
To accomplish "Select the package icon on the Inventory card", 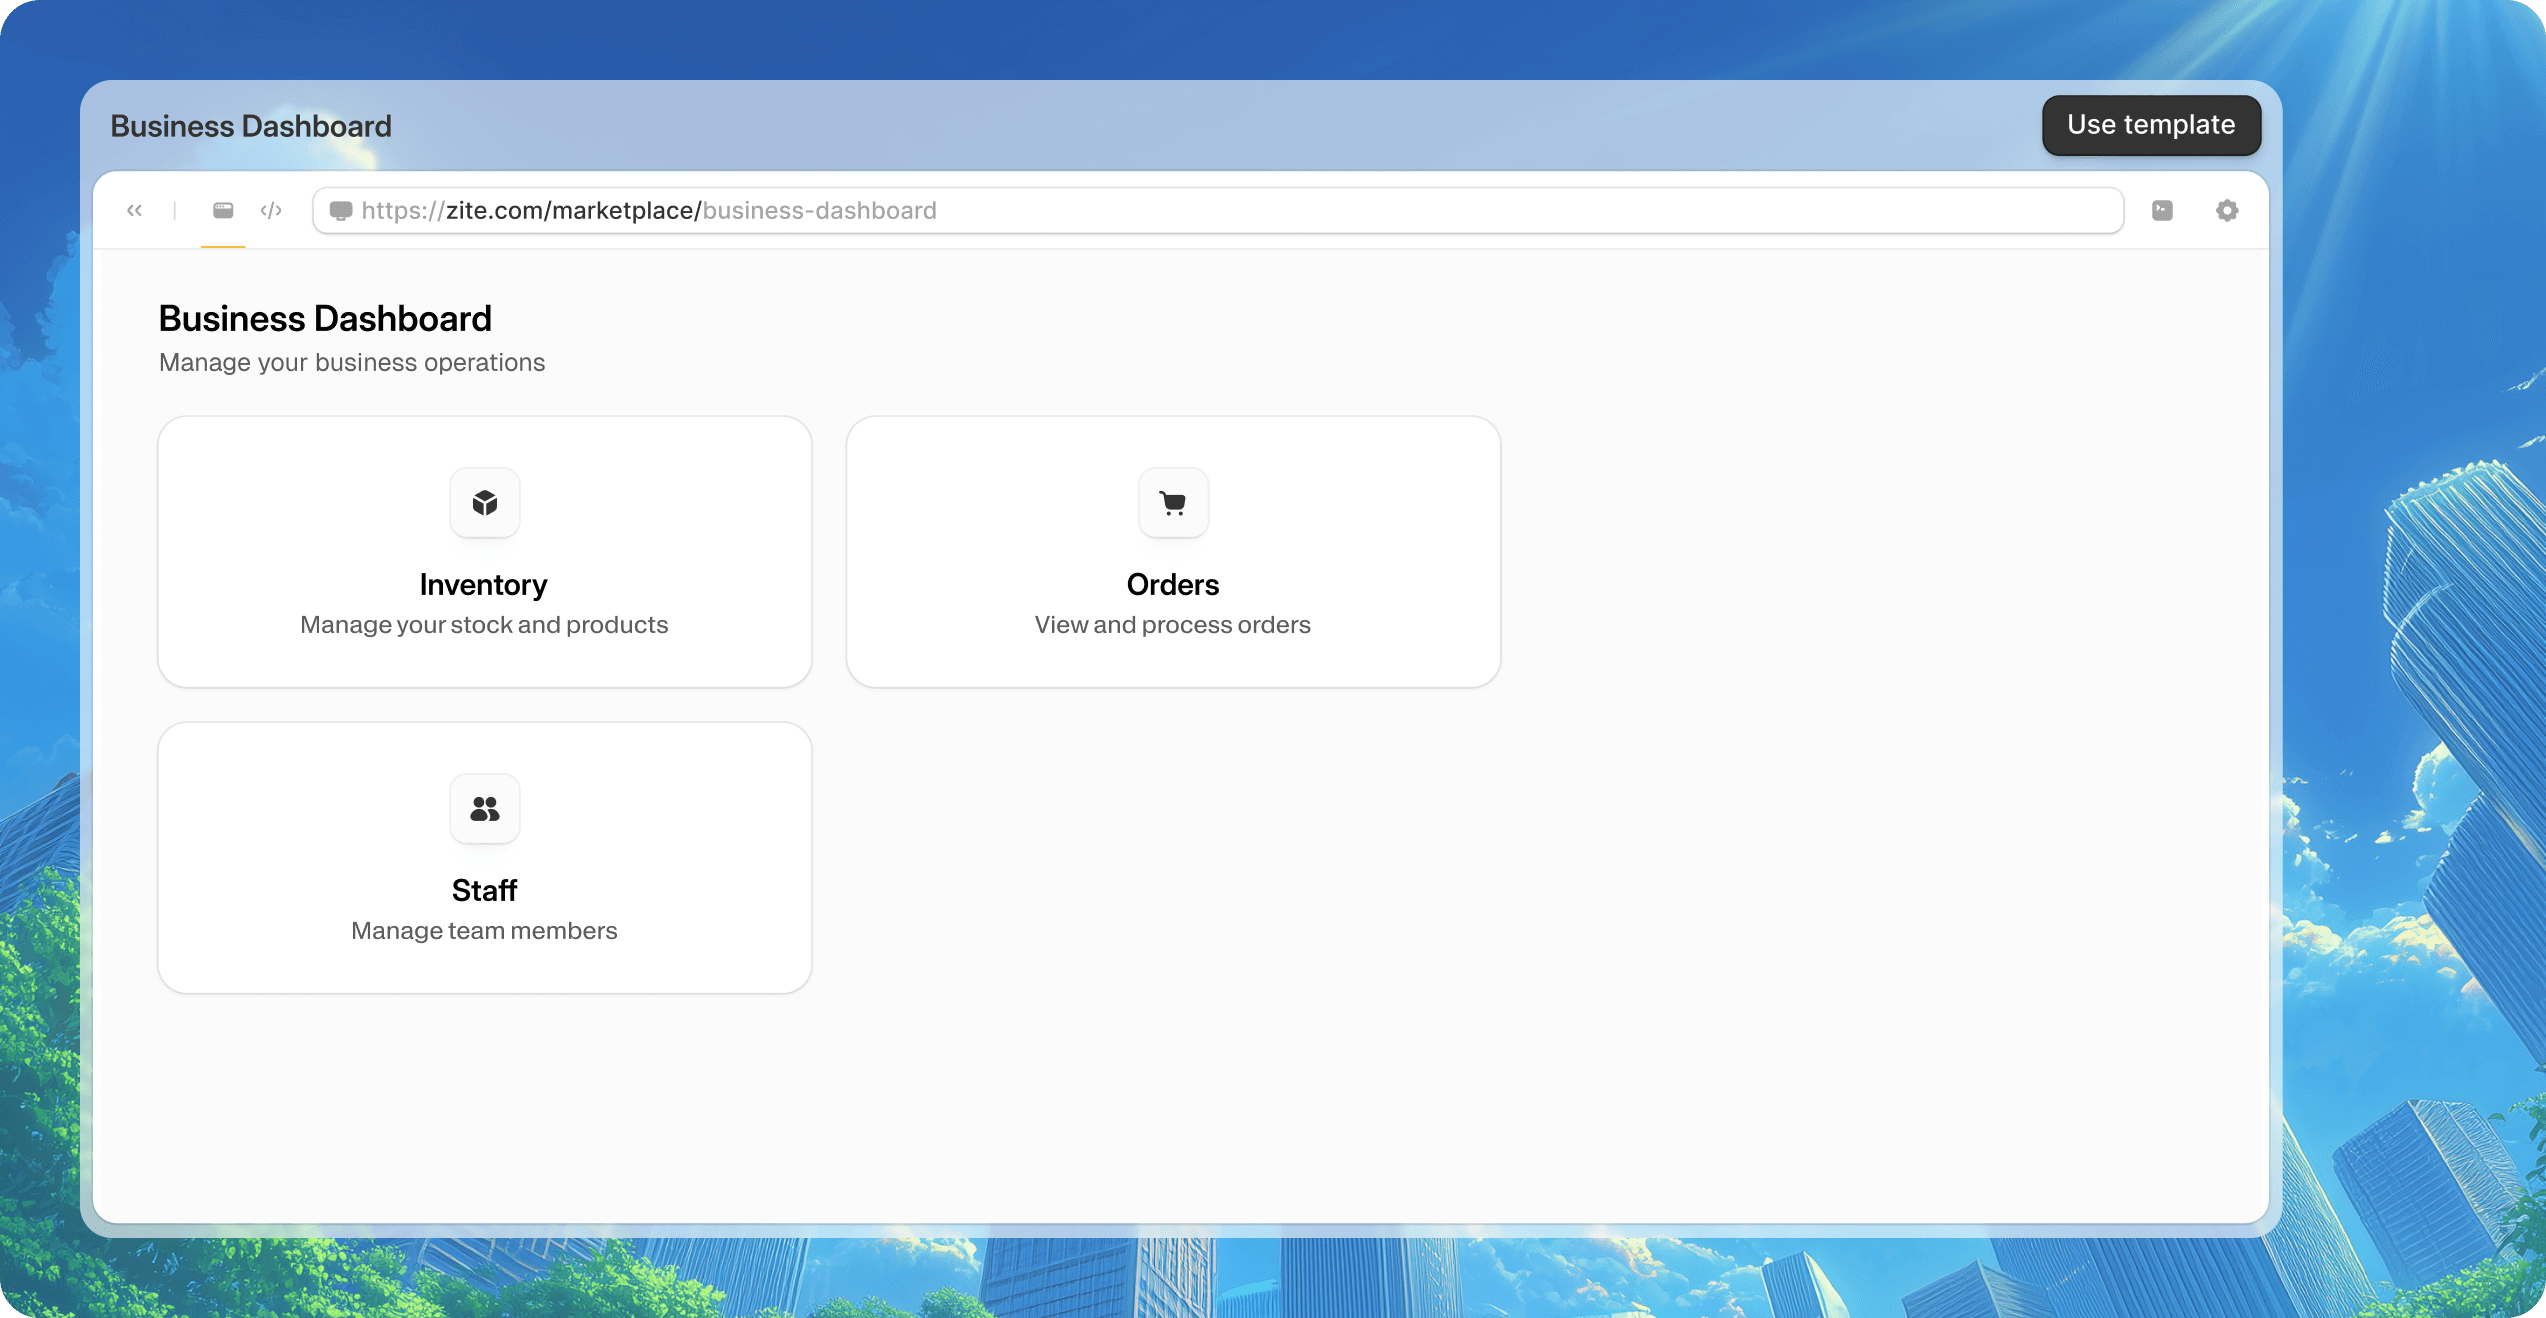I will [483, 503].
